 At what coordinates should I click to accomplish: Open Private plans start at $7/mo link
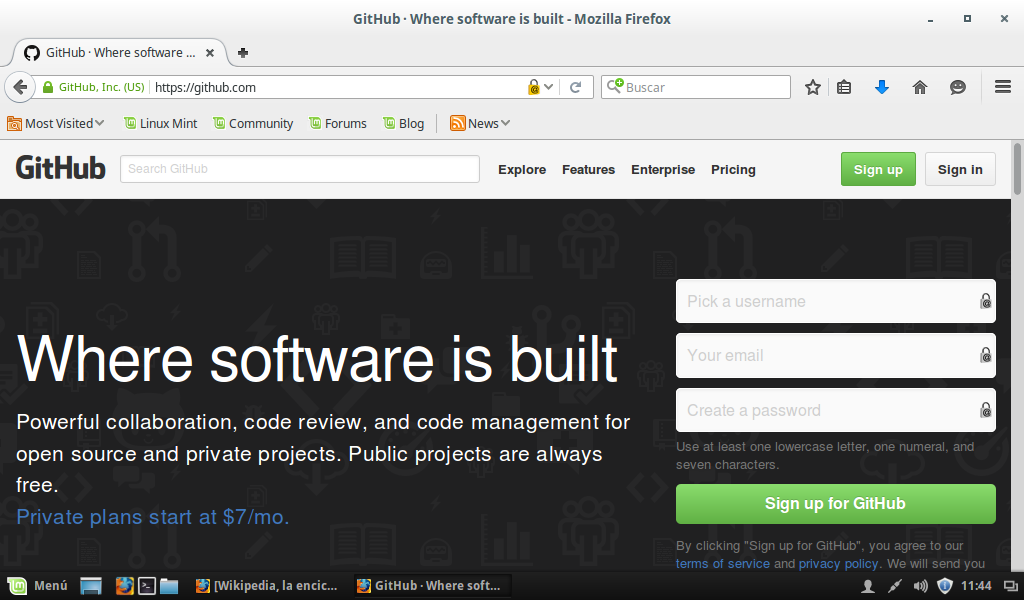152,516
